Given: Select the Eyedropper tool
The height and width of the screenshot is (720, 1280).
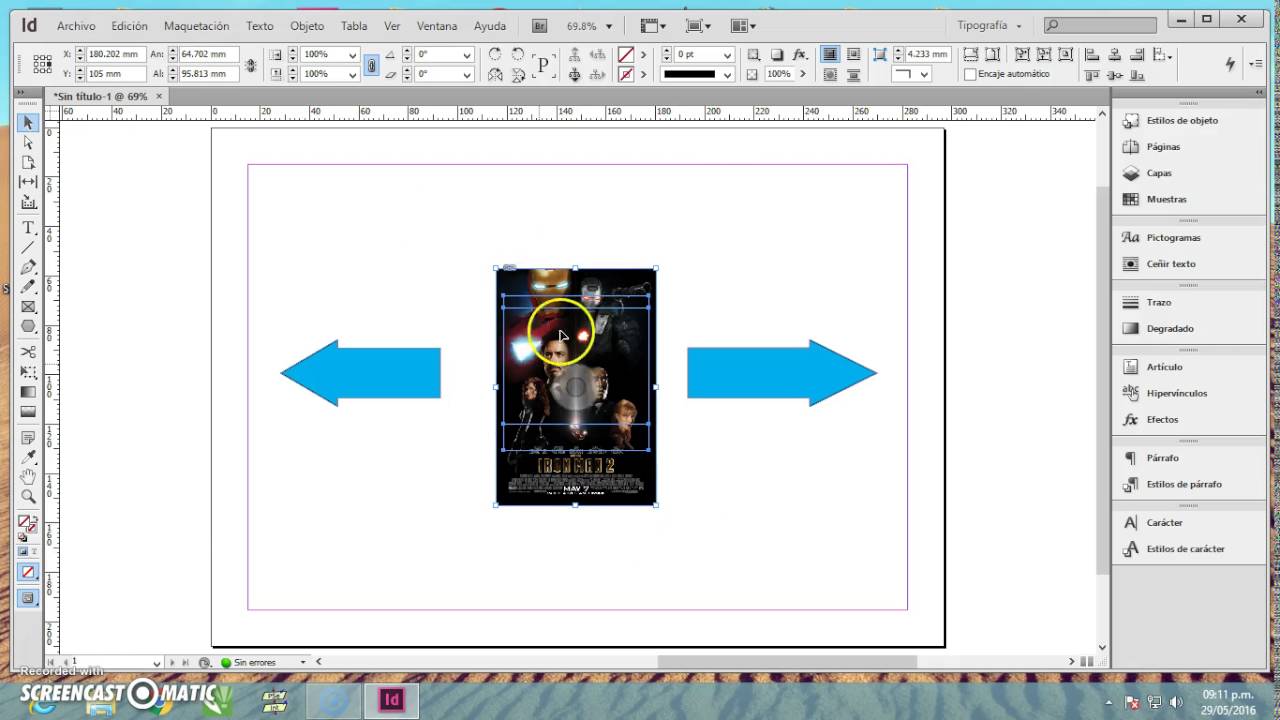Looking at the screenshot, I should pyautogui.click(x=28, y=457).
